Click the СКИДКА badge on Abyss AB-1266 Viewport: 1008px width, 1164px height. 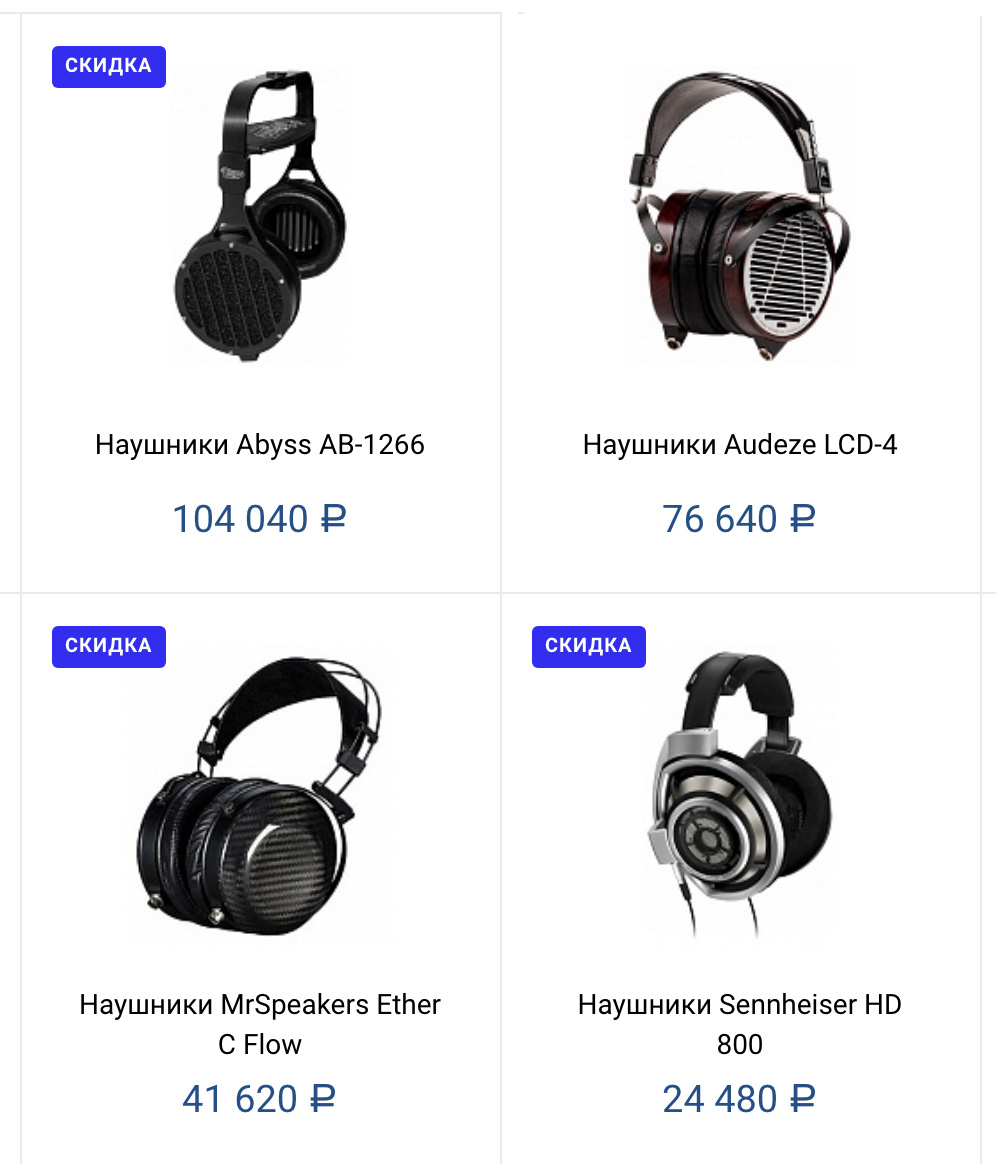(109, 67)
